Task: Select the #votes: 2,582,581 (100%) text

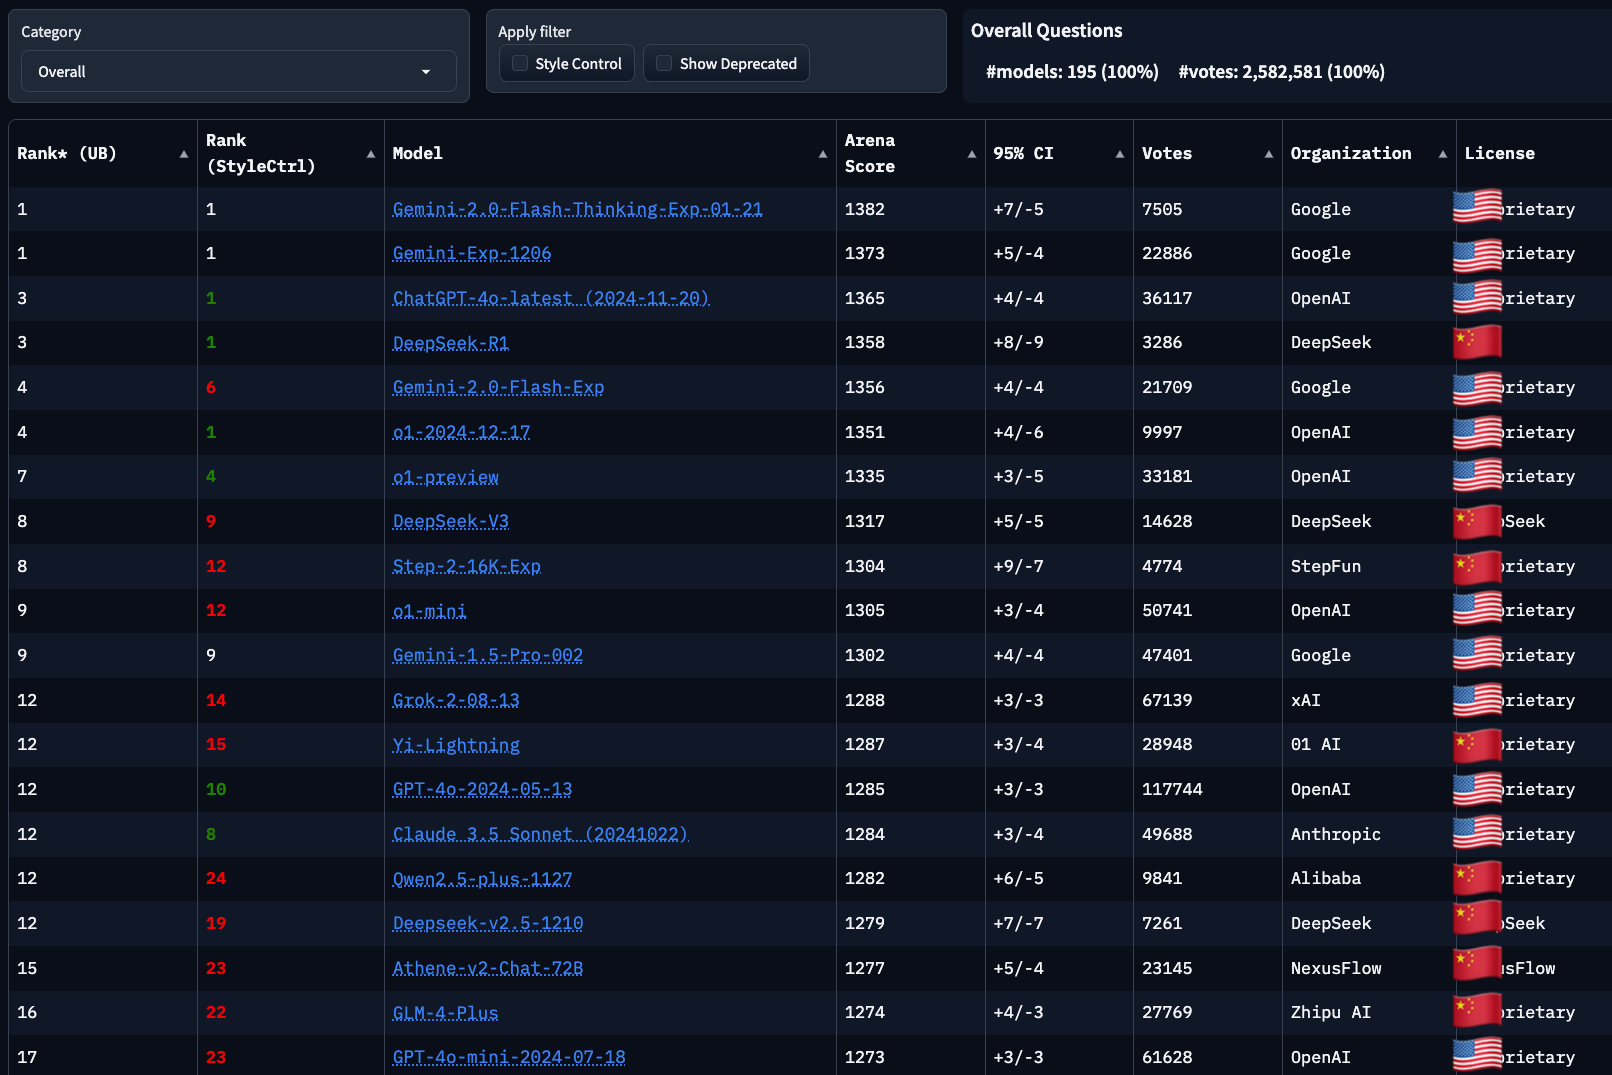Action: pyautogui.click(x=1282, y=72)
